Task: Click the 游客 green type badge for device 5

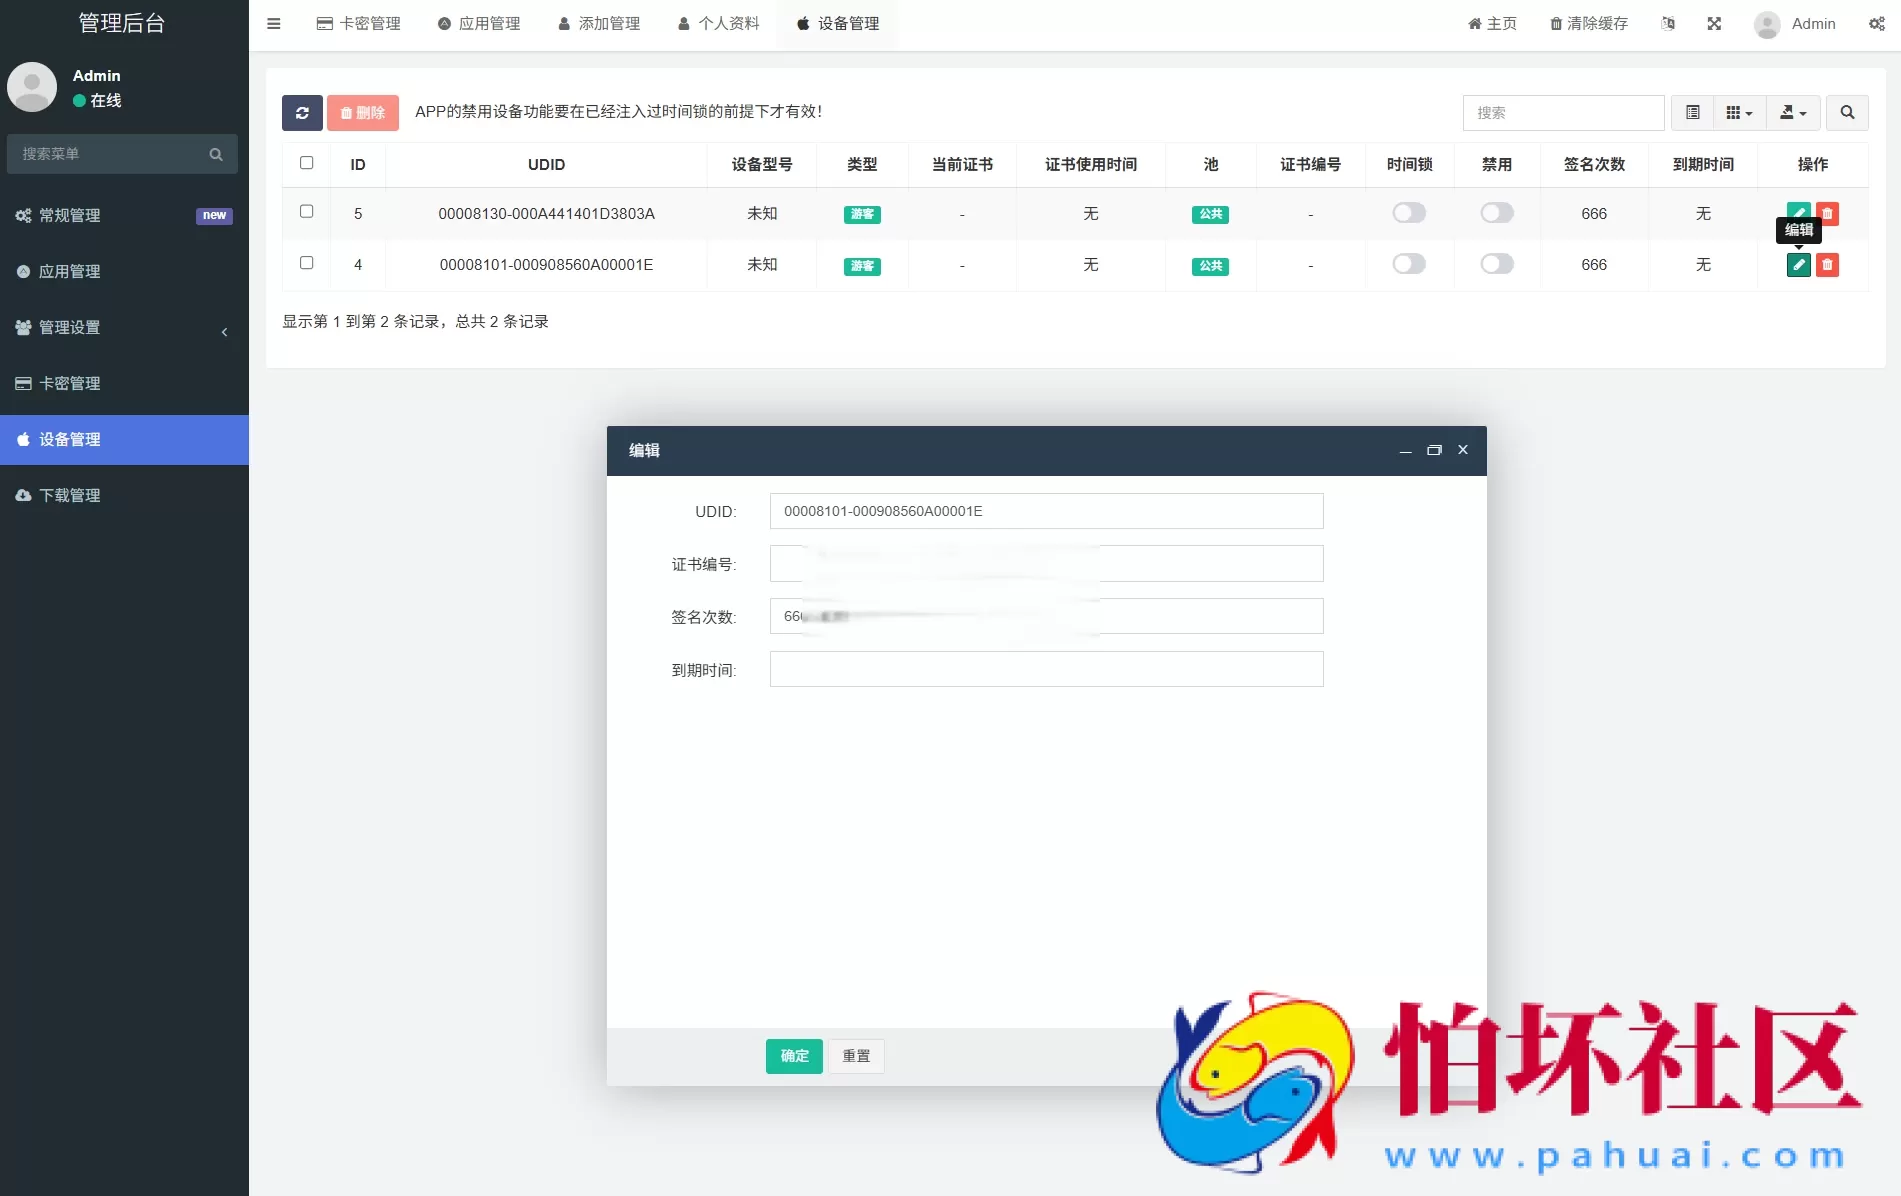Action: 861,213
